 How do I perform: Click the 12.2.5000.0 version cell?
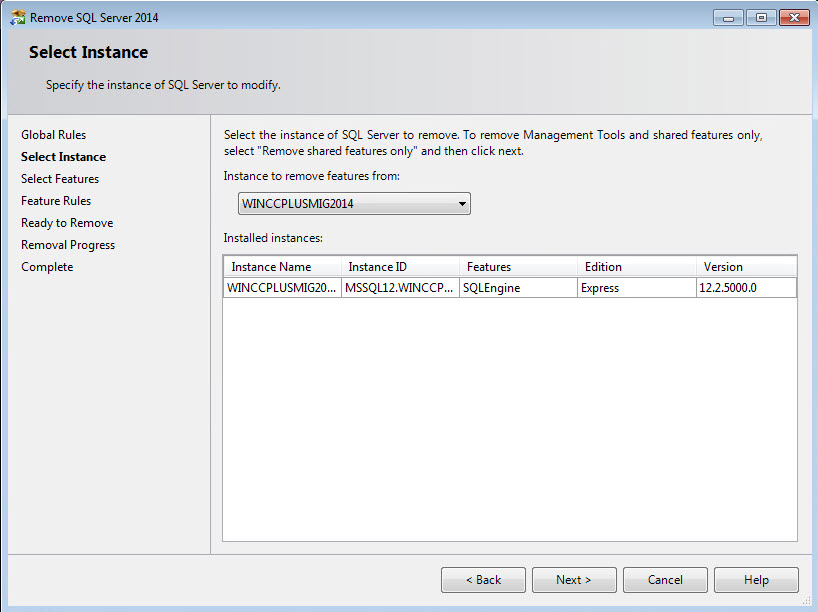(747, 287)
